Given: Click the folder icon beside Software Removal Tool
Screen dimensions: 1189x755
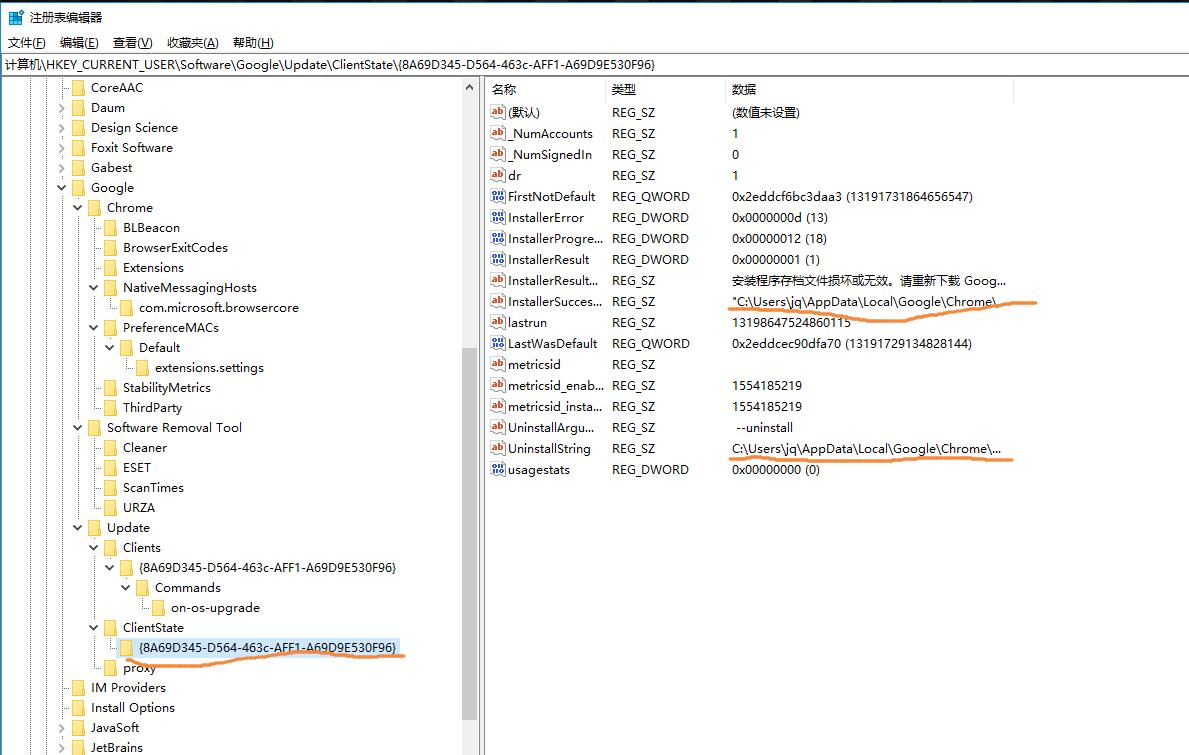Looking at the screenshot, I should (94, 427).
